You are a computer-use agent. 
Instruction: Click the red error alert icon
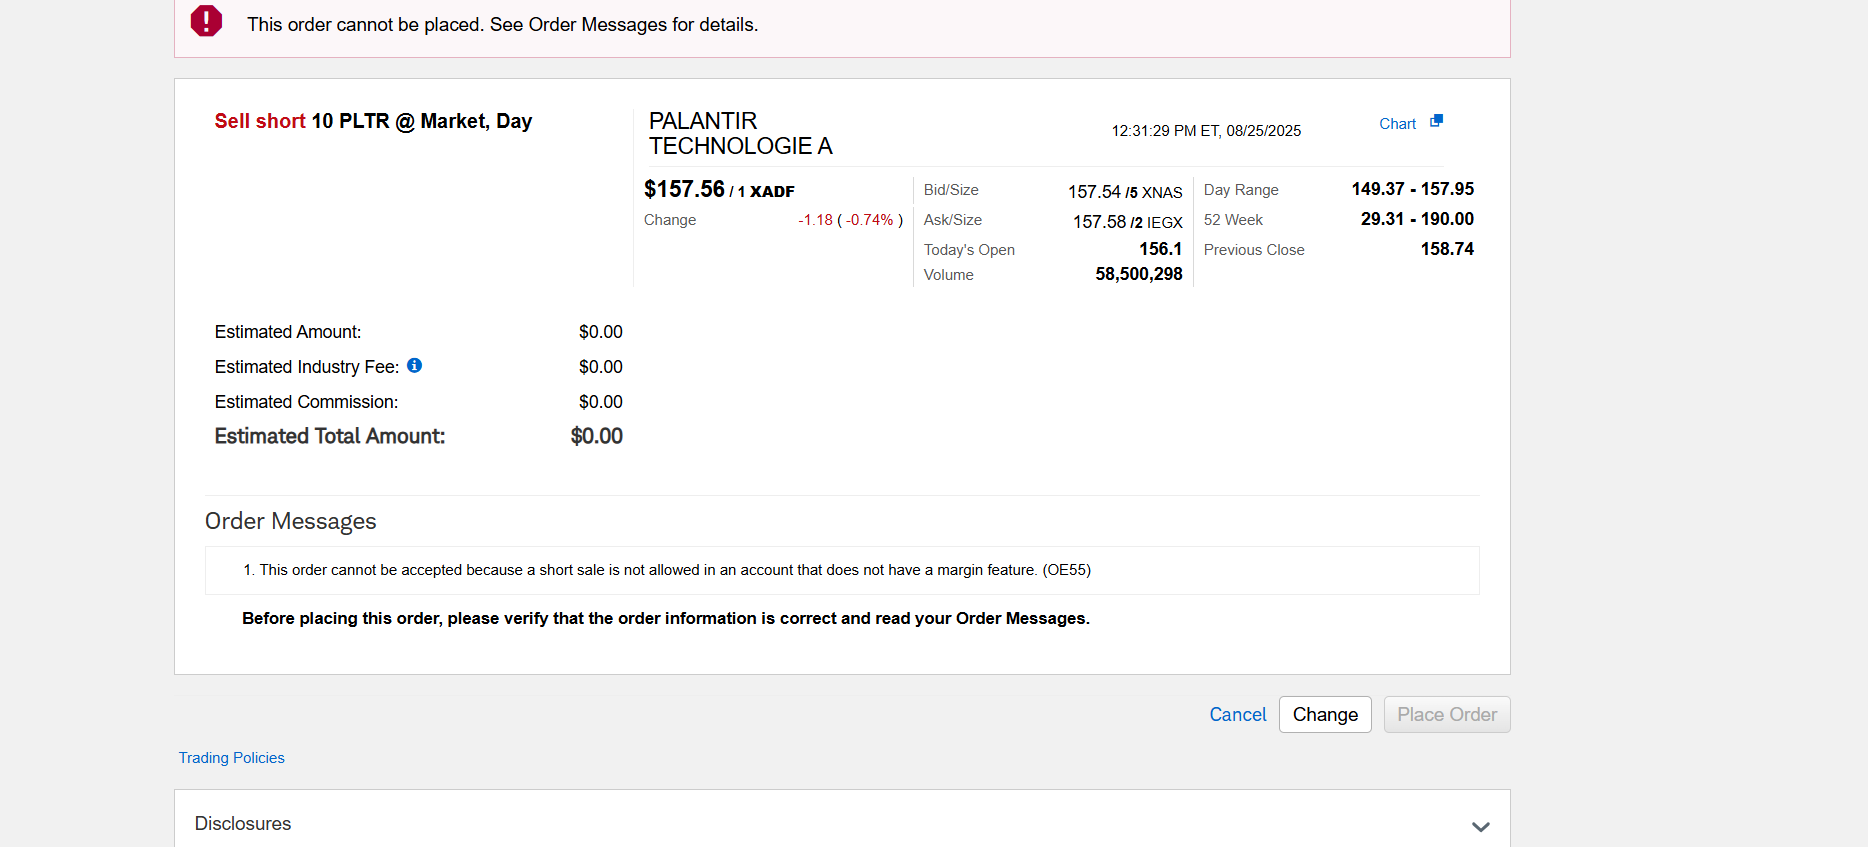pyautogui.click(x=206, y=20)
